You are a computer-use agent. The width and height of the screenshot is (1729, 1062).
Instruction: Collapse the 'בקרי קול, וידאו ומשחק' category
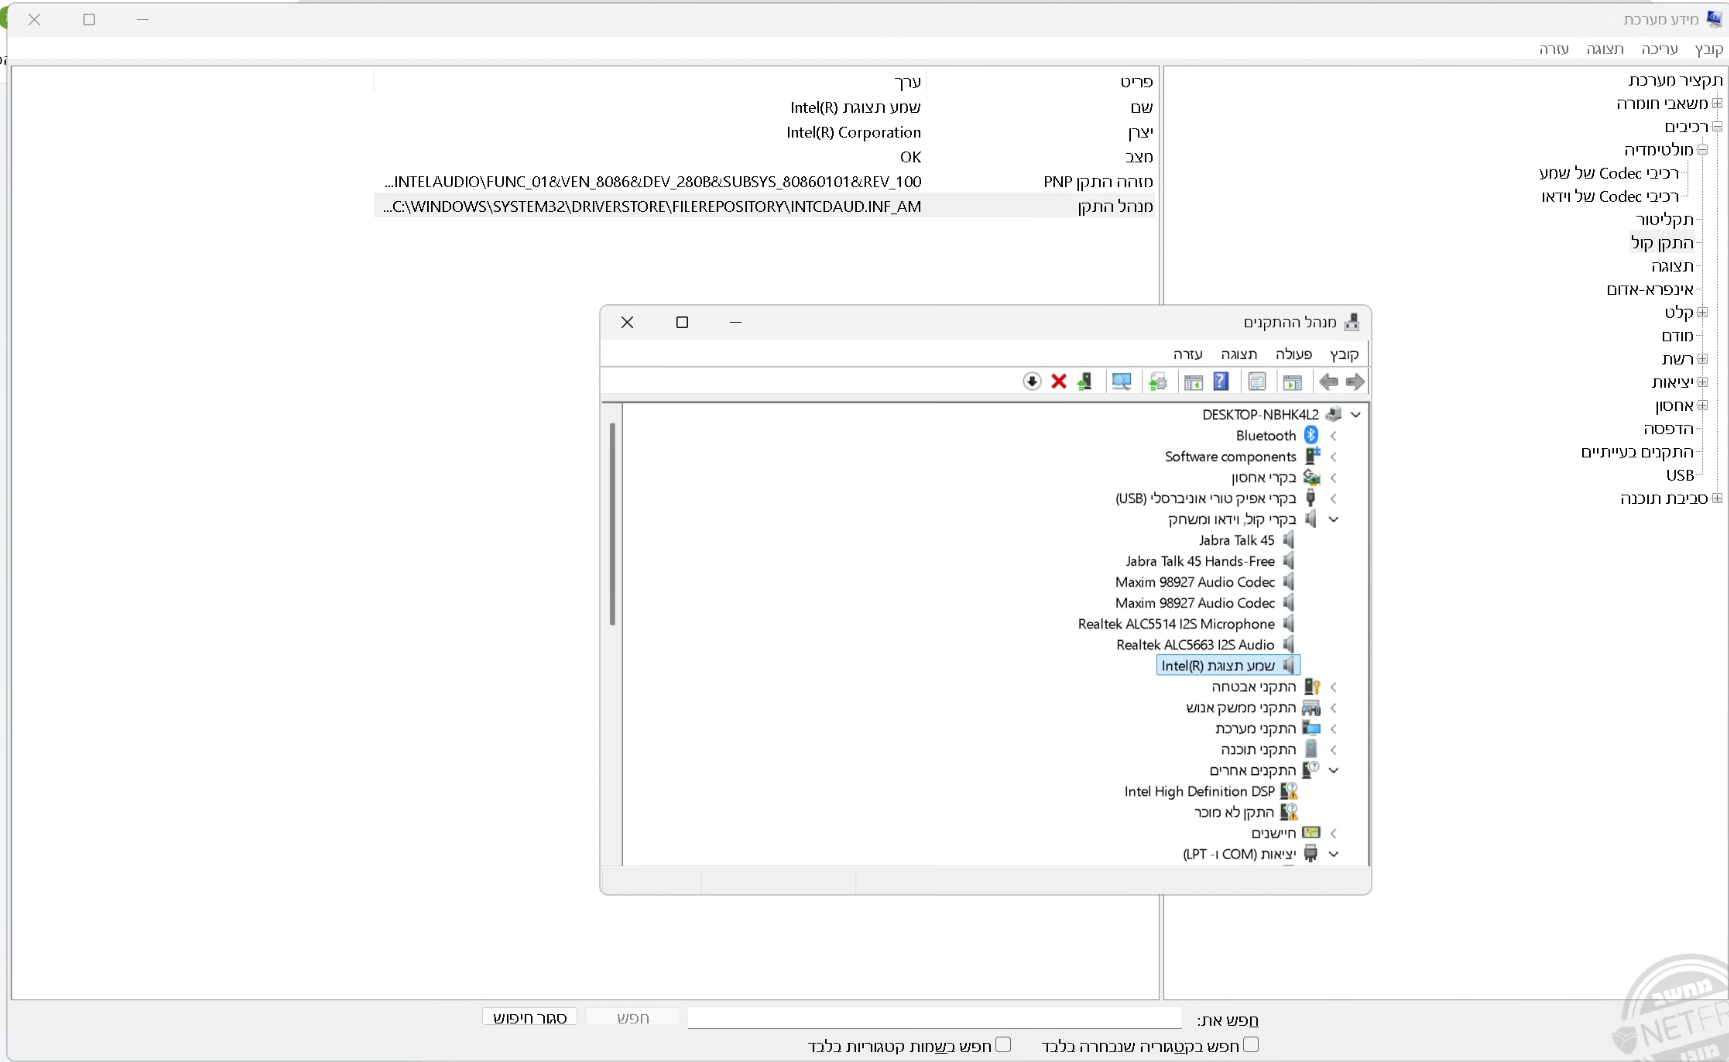[1334, 519]
